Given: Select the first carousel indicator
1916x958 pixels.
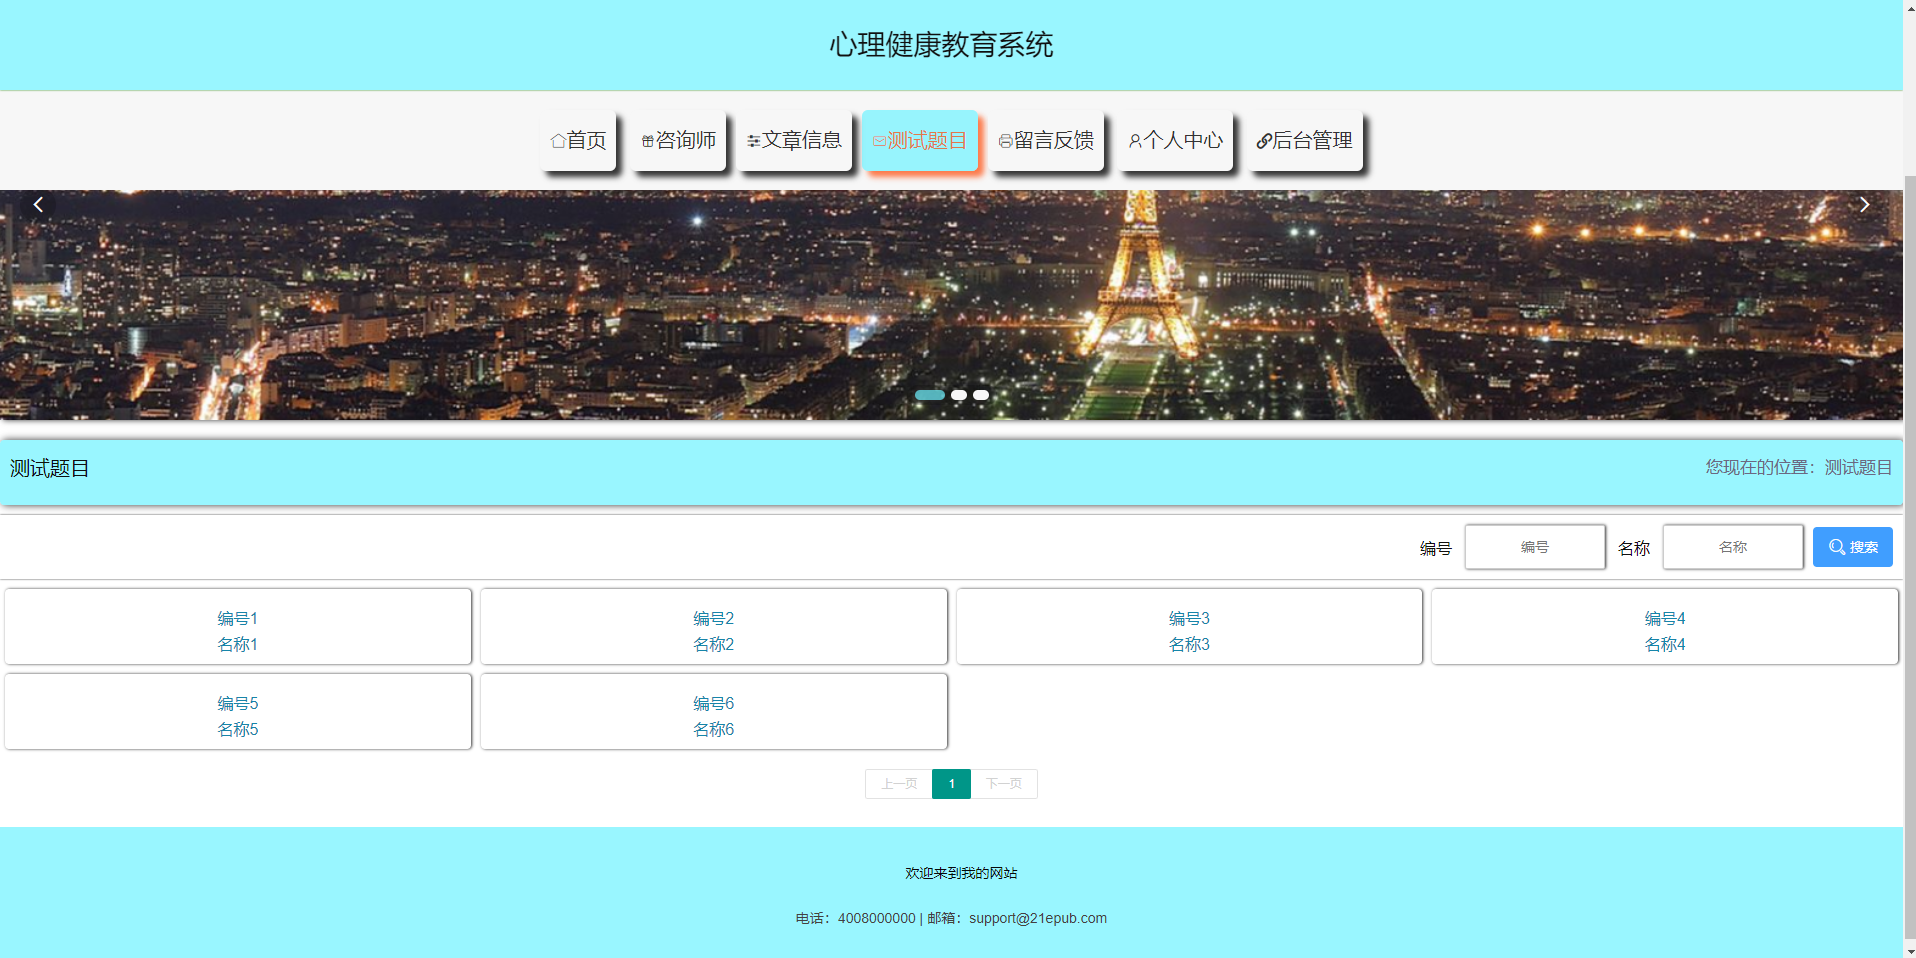Looking at the screenshot, I should pyautogui.click(x=930, y=395).
